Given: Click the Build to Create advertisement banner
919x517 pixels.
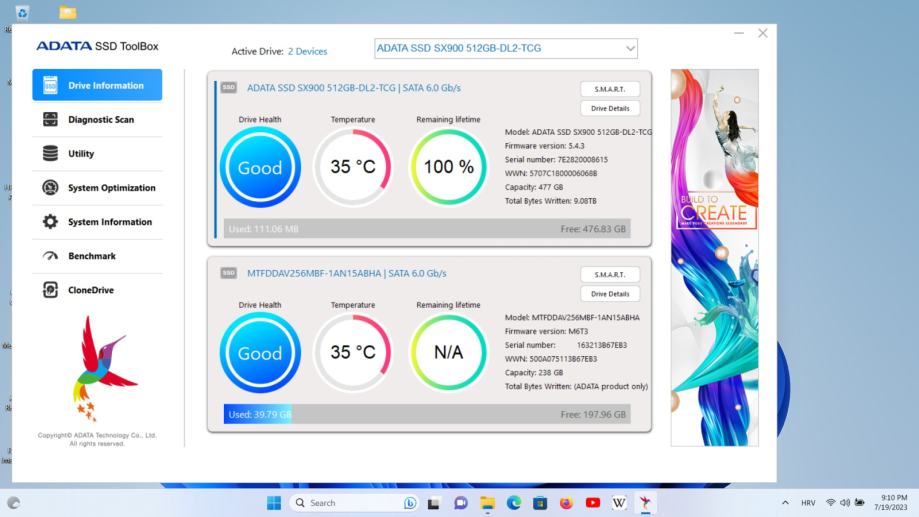Looking at the screenshot, I should [714, 258].
